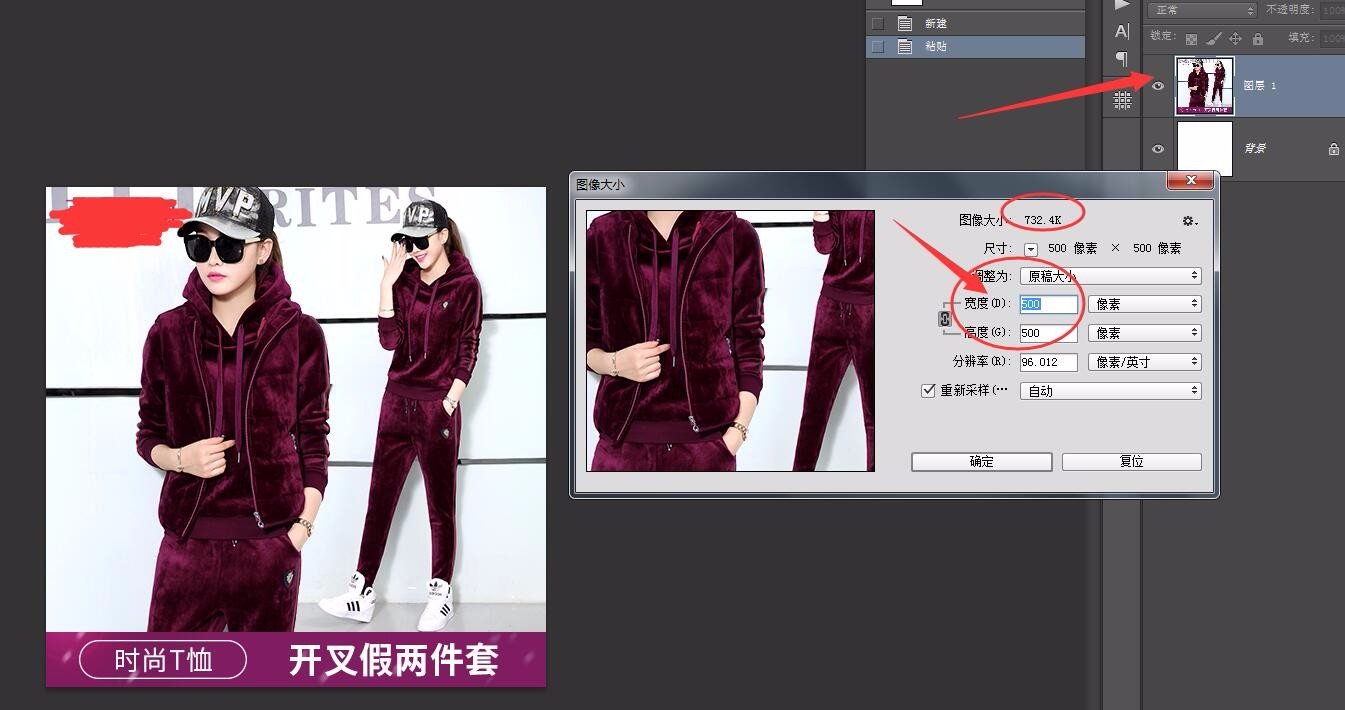Image resolution: width=1345 pixels, height=710 pixels.
Task: Hide the 背景 layer via eye icon
Action: [x=1158, y=149]
